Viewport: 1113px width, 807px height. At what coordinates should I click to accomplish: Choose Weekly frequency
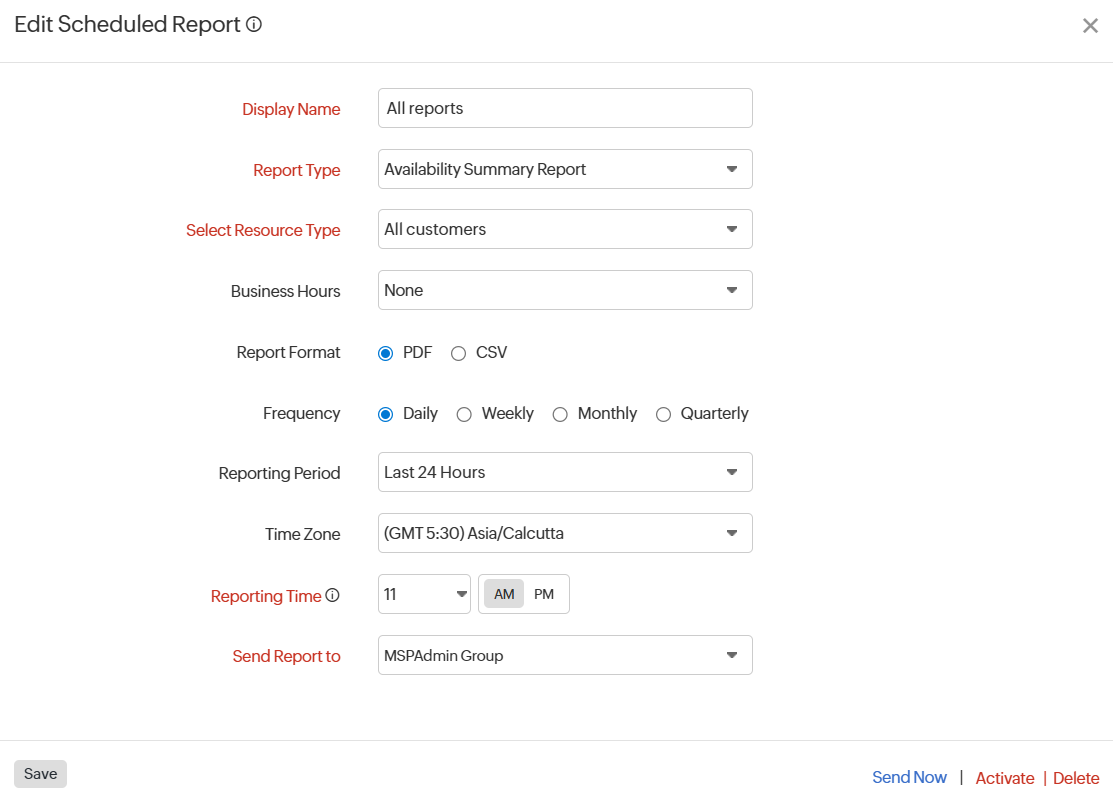464,413
